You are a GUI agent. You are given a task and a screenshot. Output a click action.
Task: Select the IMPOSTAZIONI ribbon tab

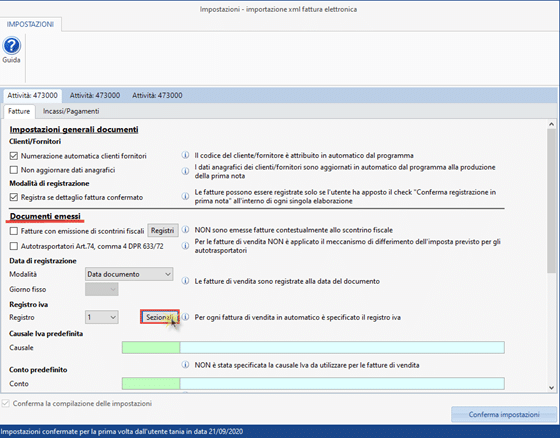30,24
